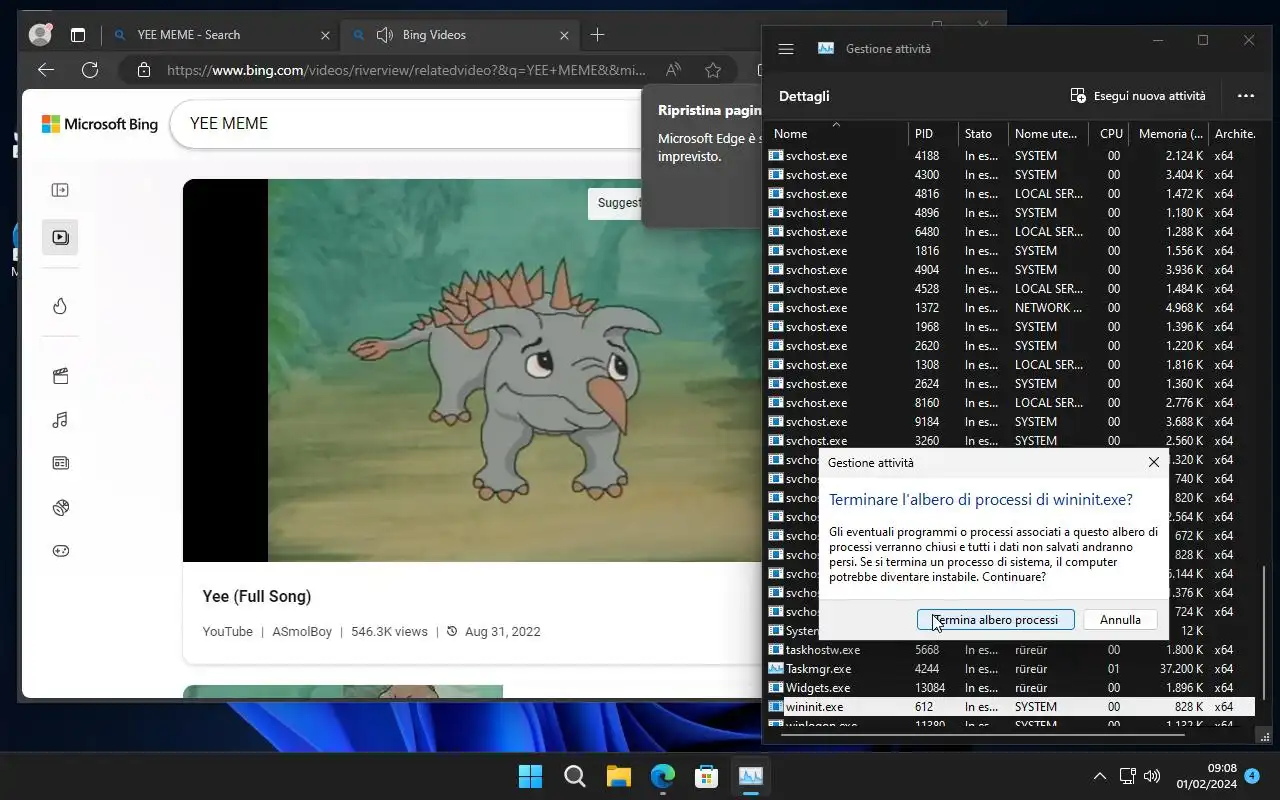Click Taskmgr.exe process icon
Screen dimensions: 1280x800
pos(775,669)
